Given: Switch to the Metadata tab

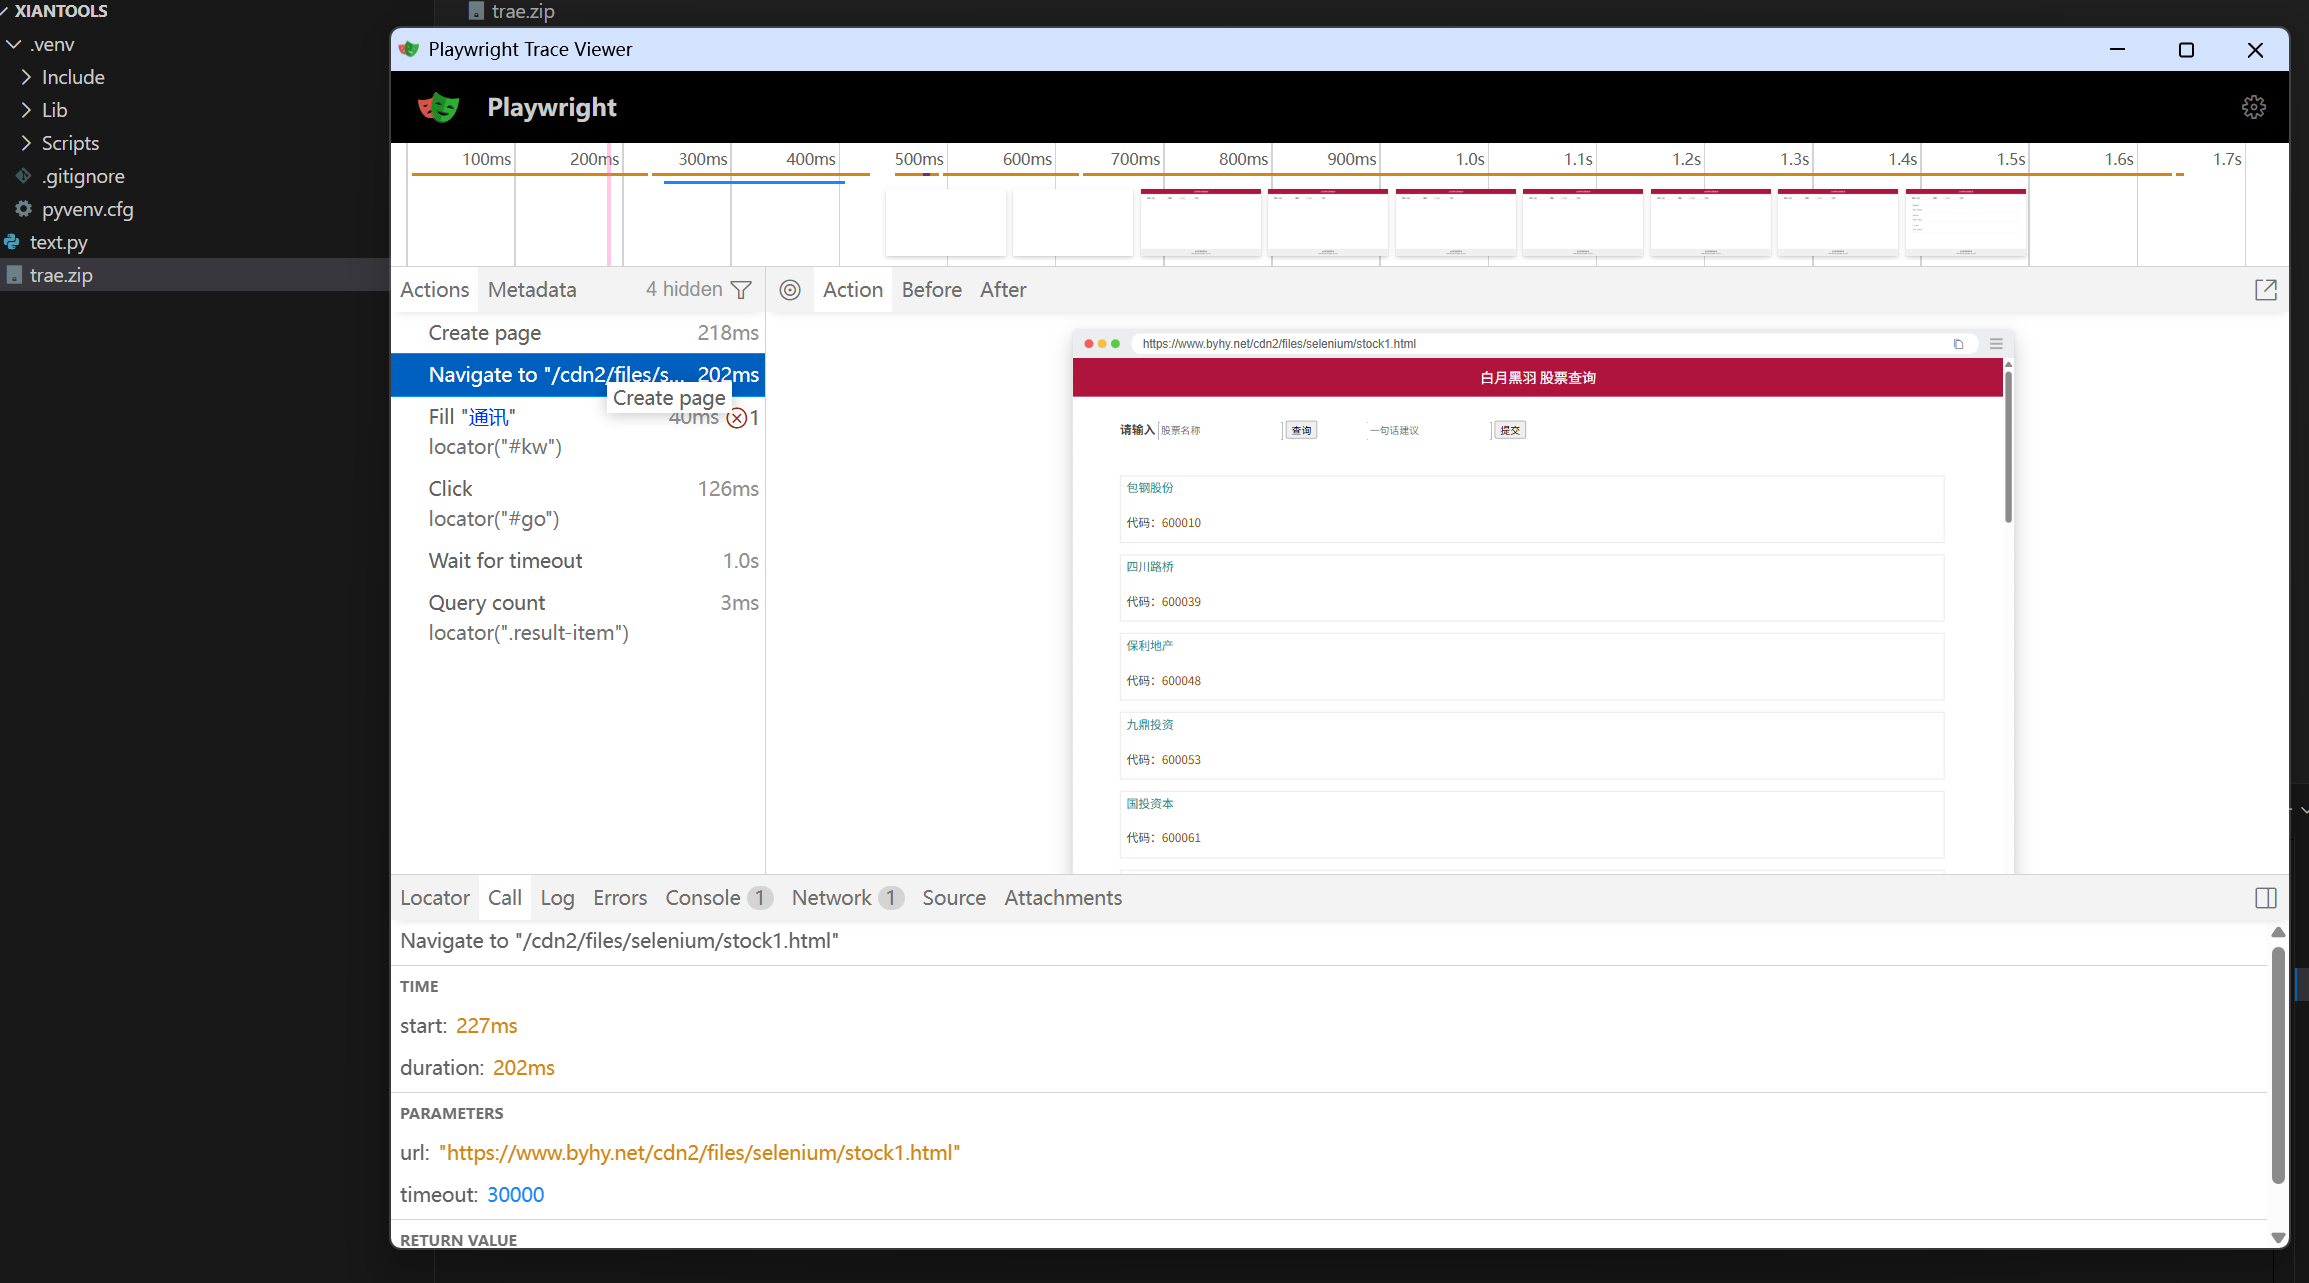Looking at the screenshot, I should (x=532, y=290).
